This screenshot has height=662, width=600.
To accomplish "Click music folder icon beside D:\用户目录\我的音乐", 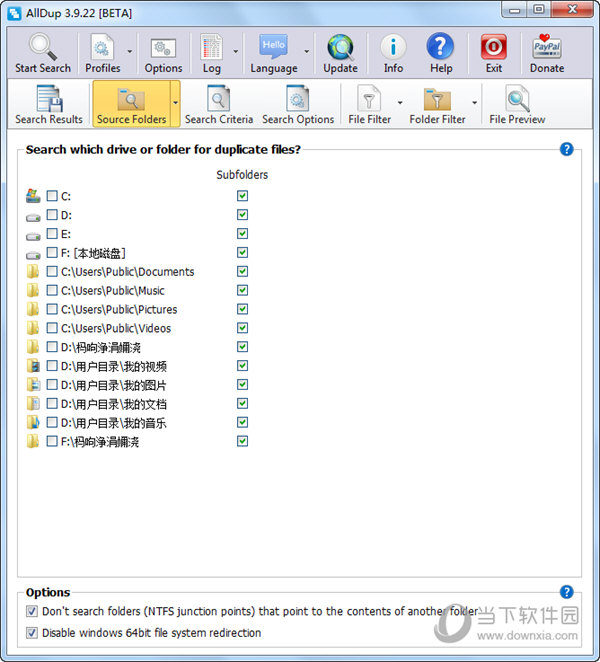I will [33, 422].
